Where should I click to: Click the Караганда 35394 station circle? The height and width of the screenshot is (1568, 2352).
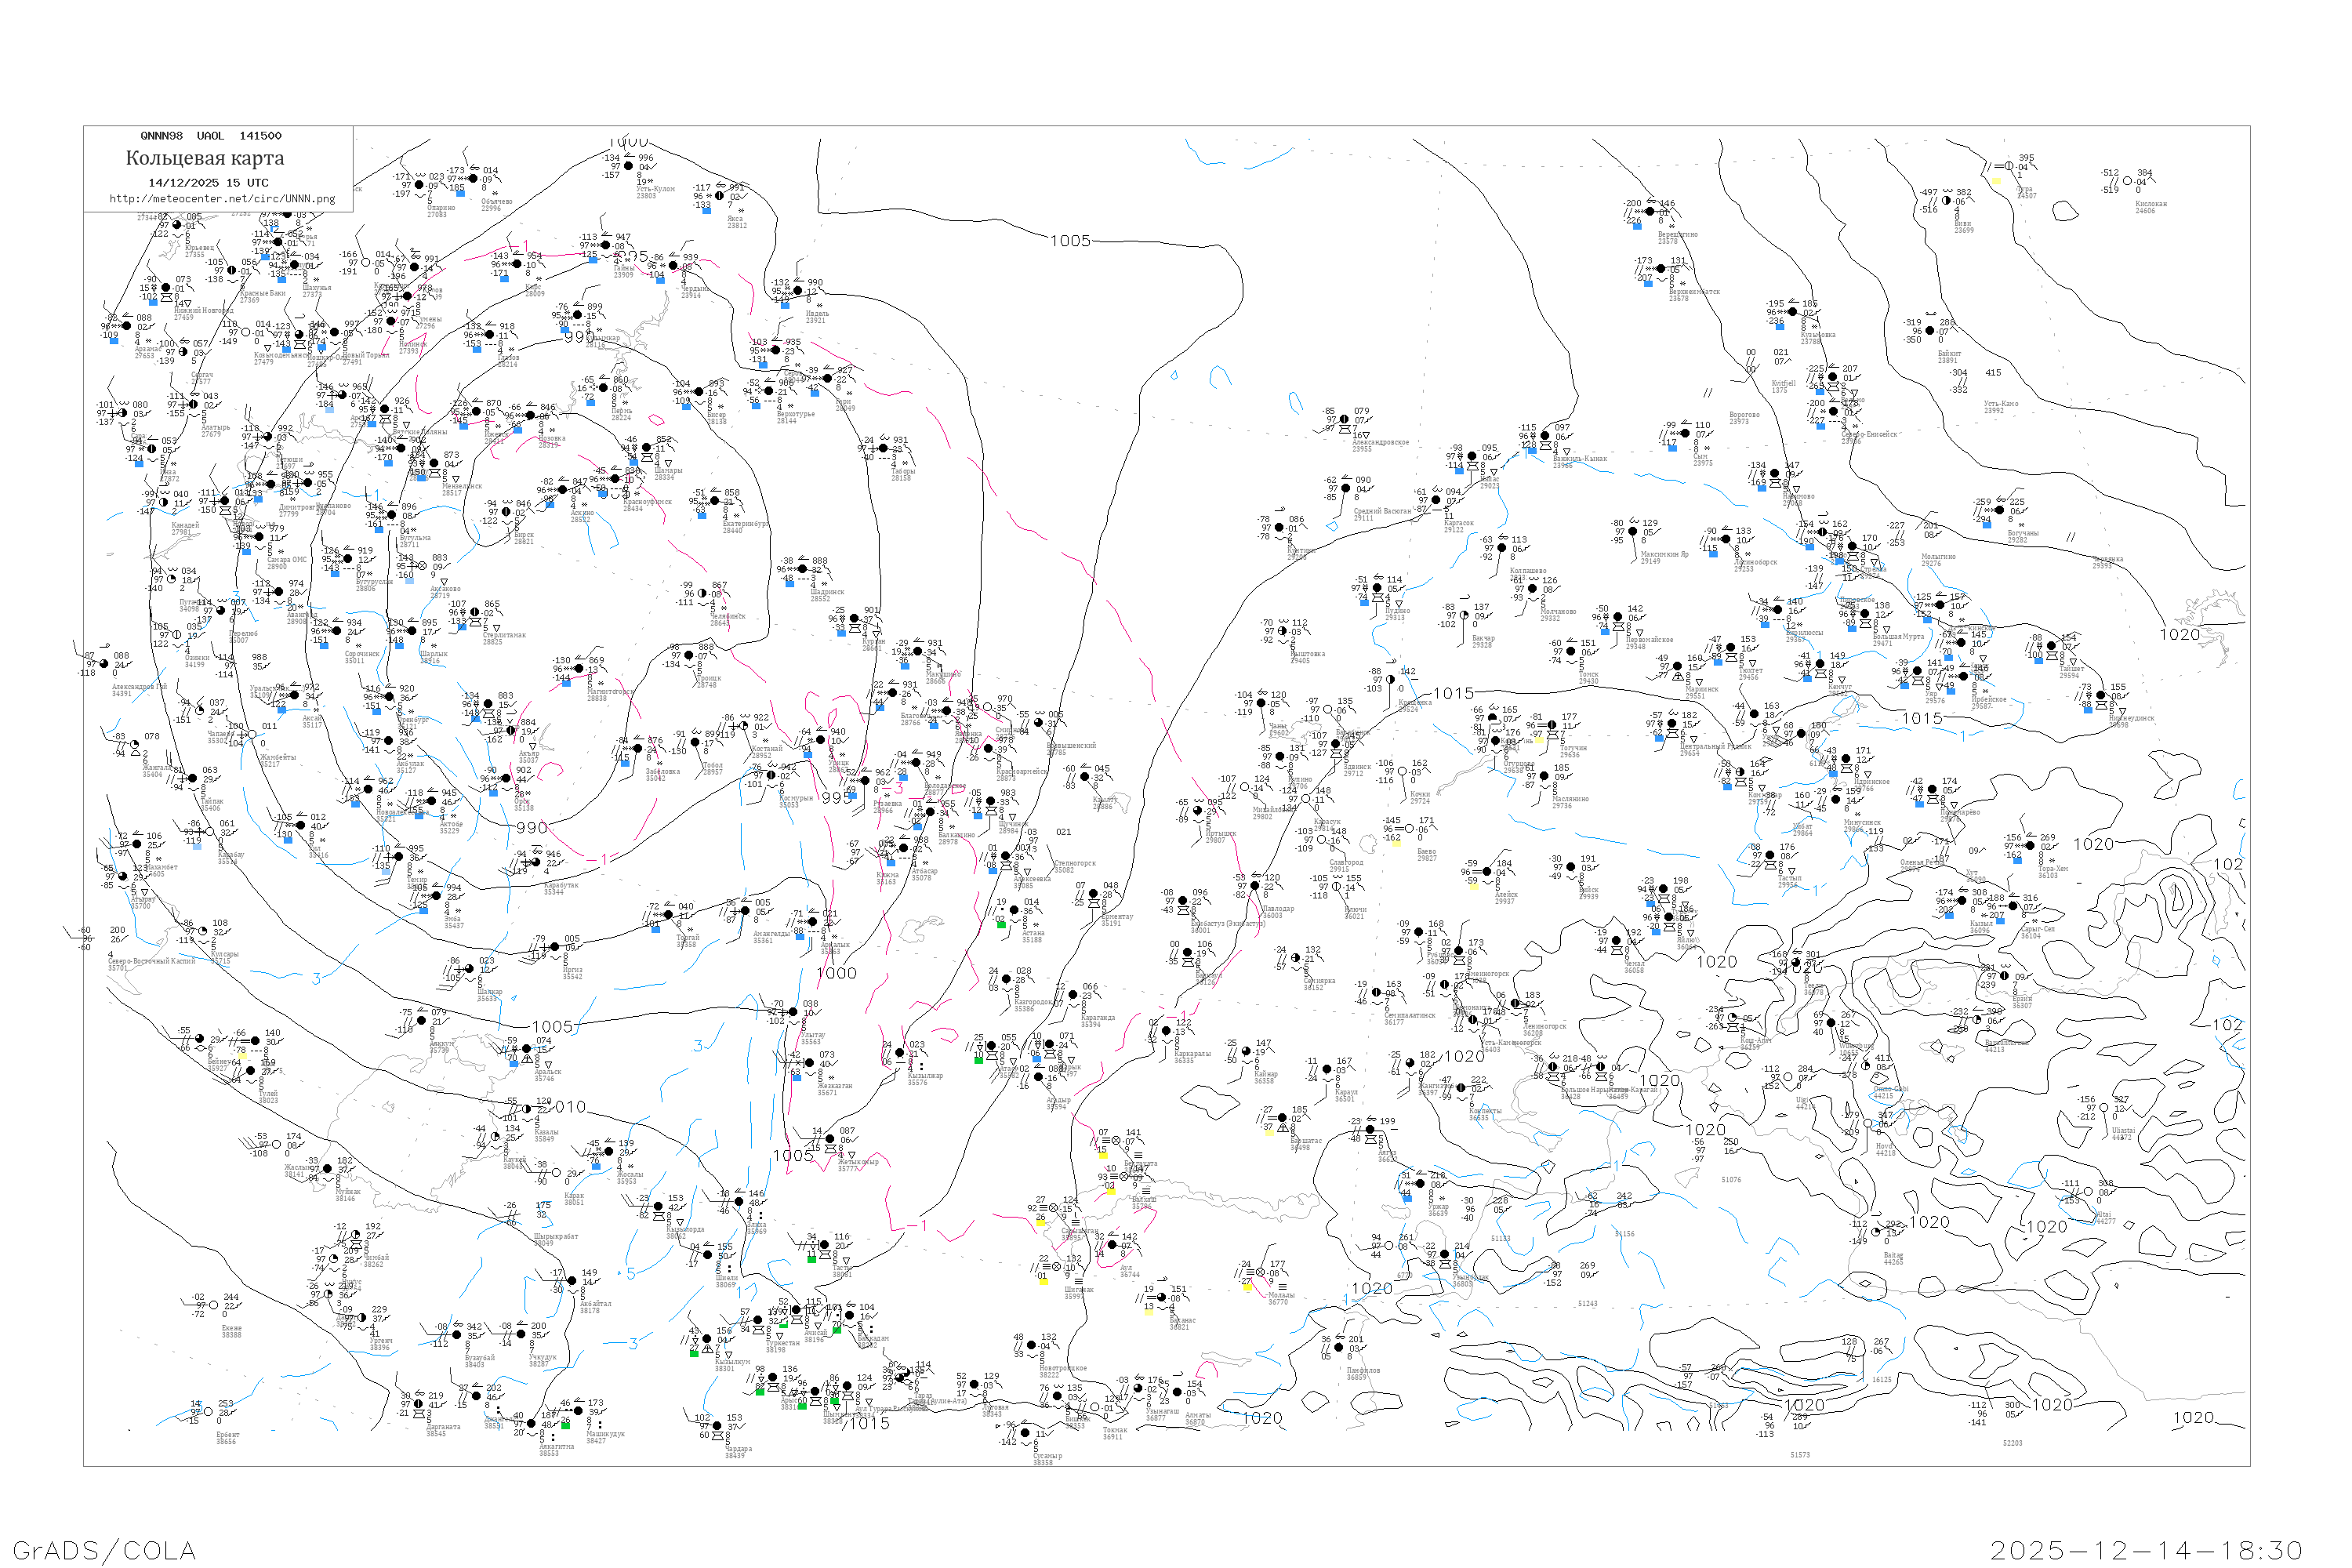click(x=1072, y=996)
